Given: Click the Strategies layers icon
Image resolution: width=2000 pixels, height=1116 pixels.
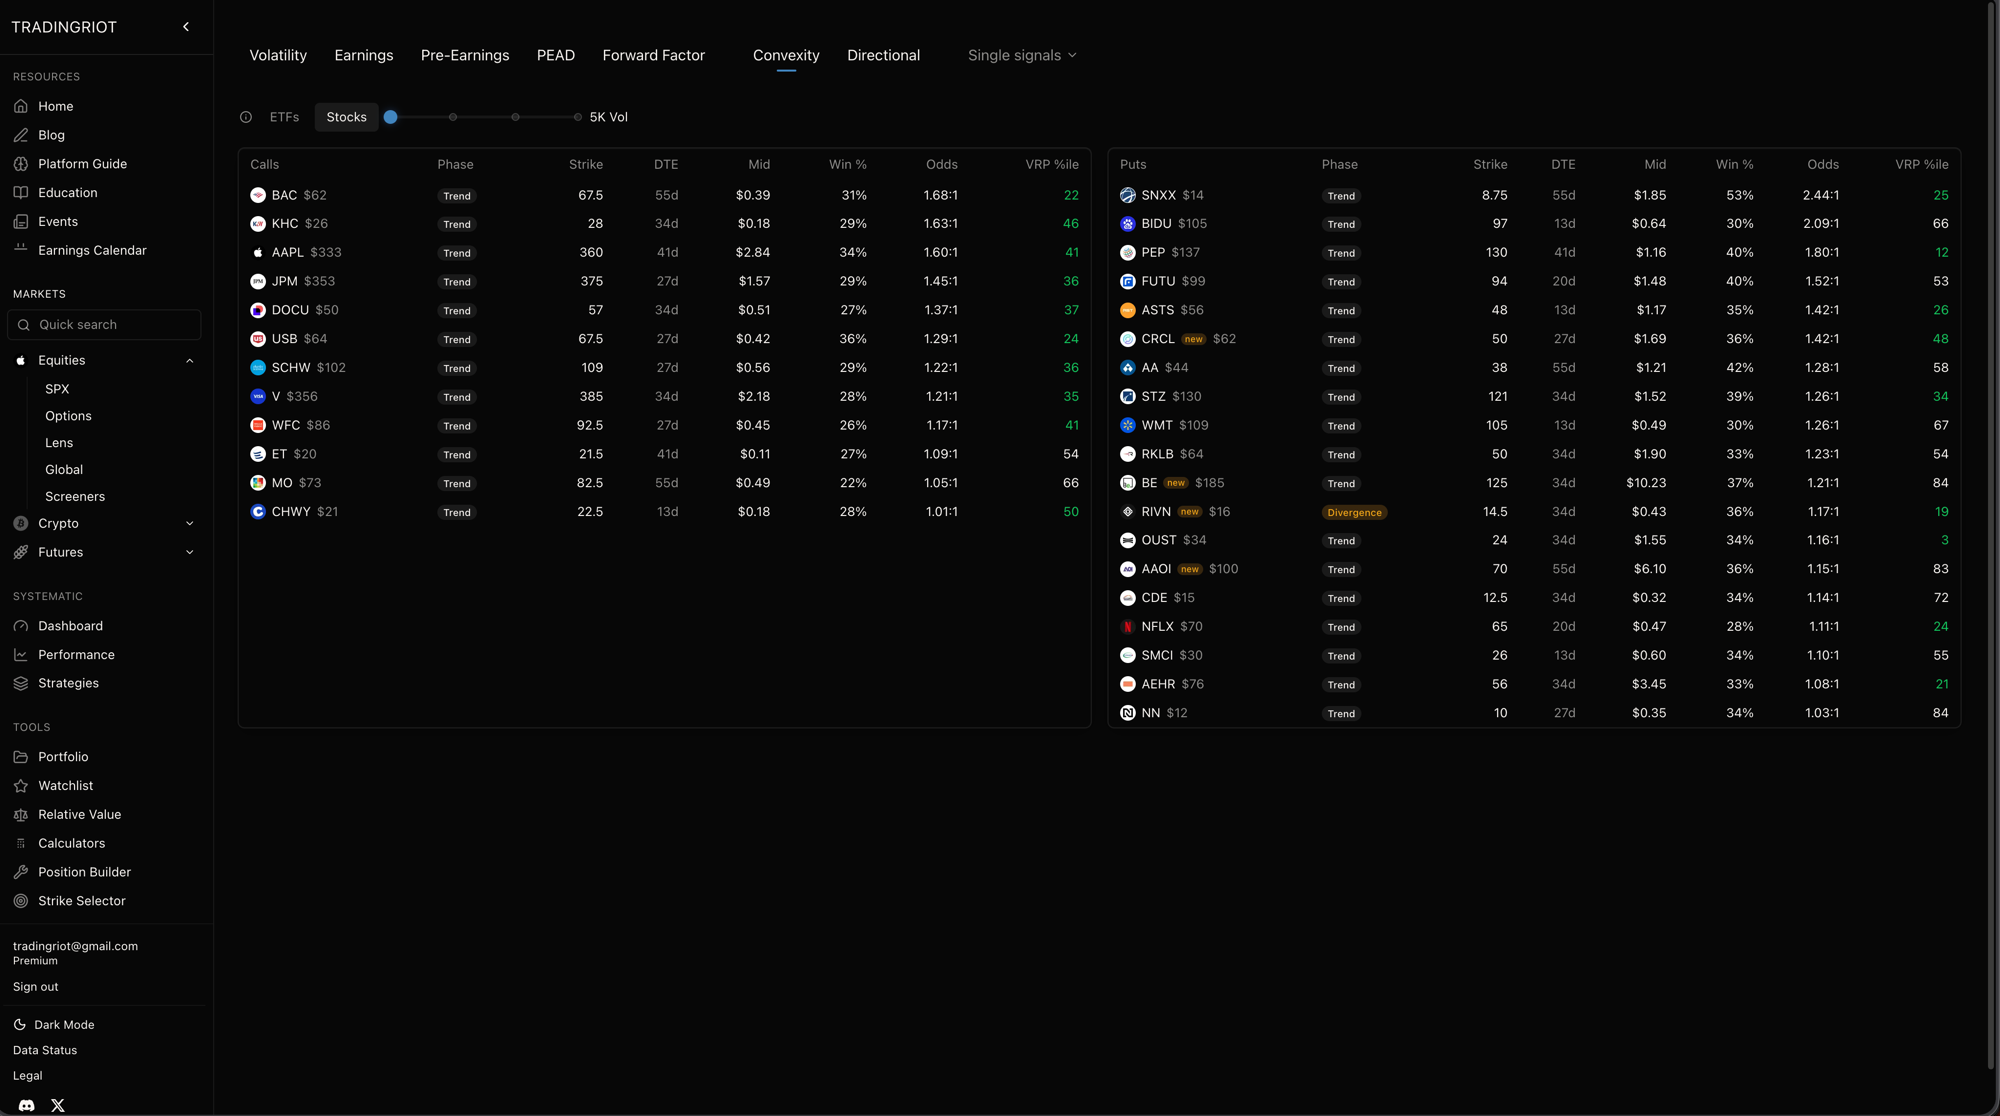Looking at the screenshot, I should pyautogui.click(x=21, y=683).
